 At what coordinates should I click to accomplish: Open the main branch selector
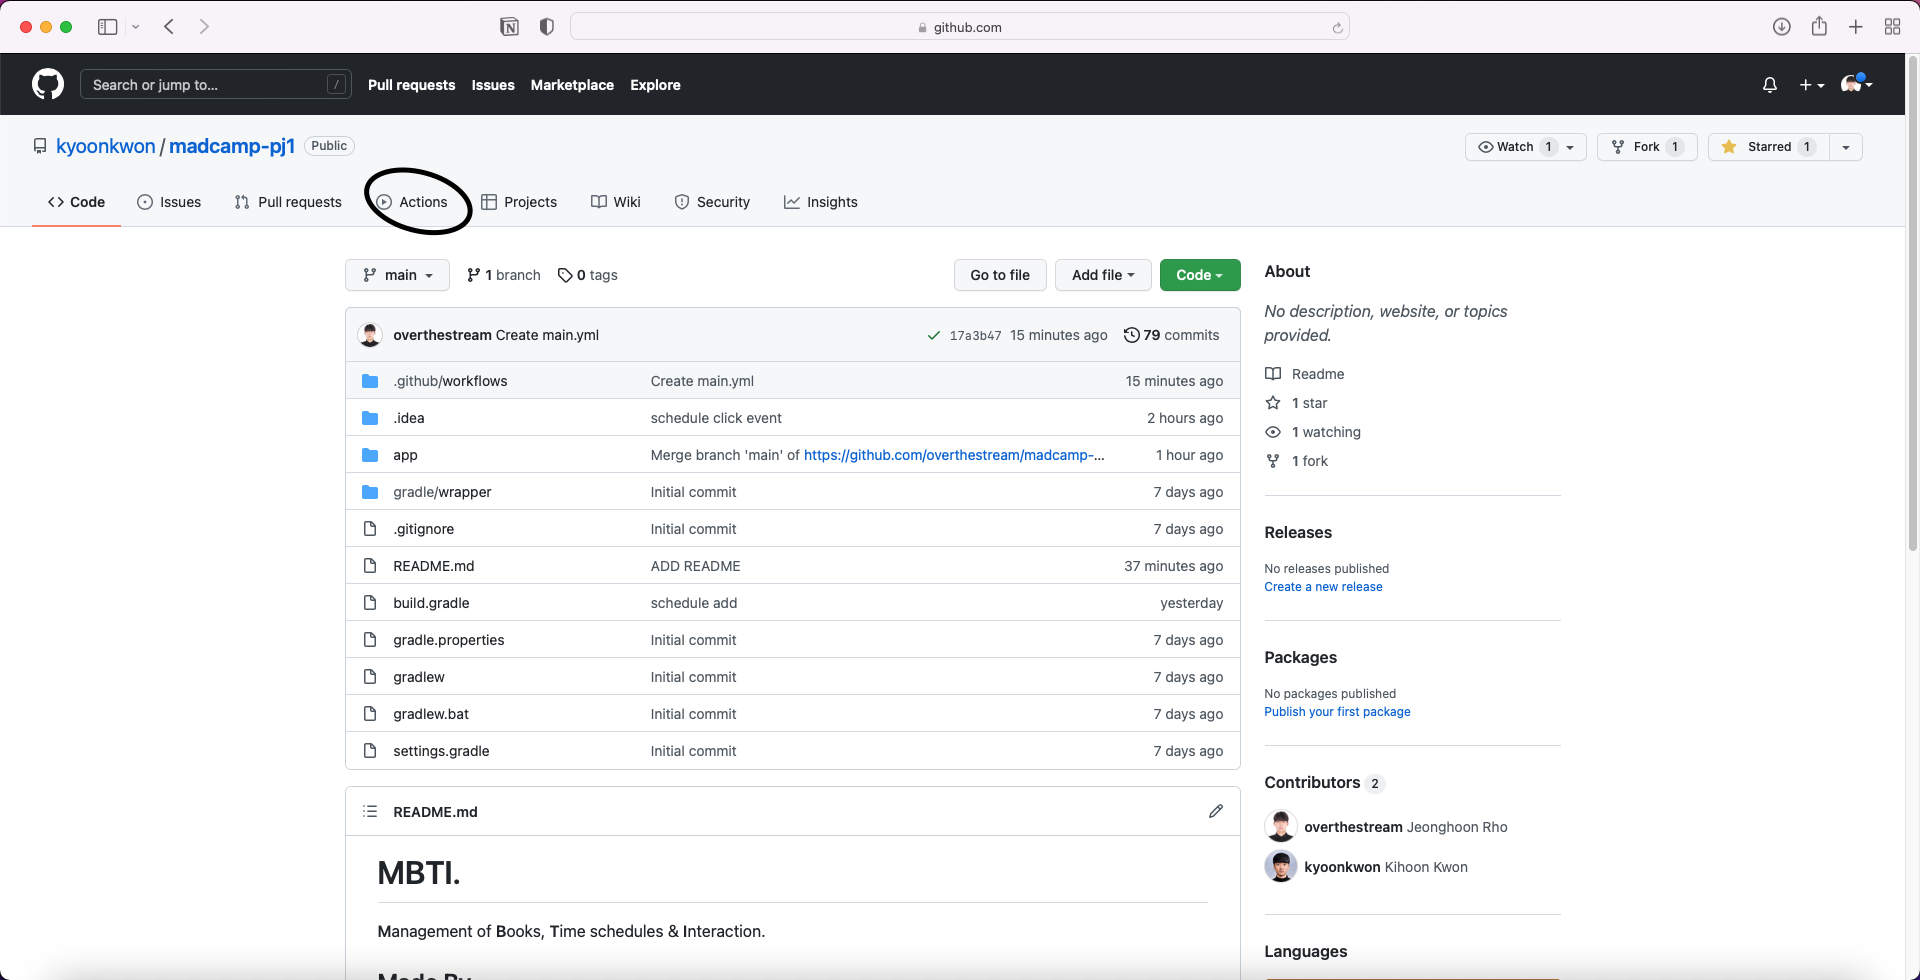coord(397,275)
